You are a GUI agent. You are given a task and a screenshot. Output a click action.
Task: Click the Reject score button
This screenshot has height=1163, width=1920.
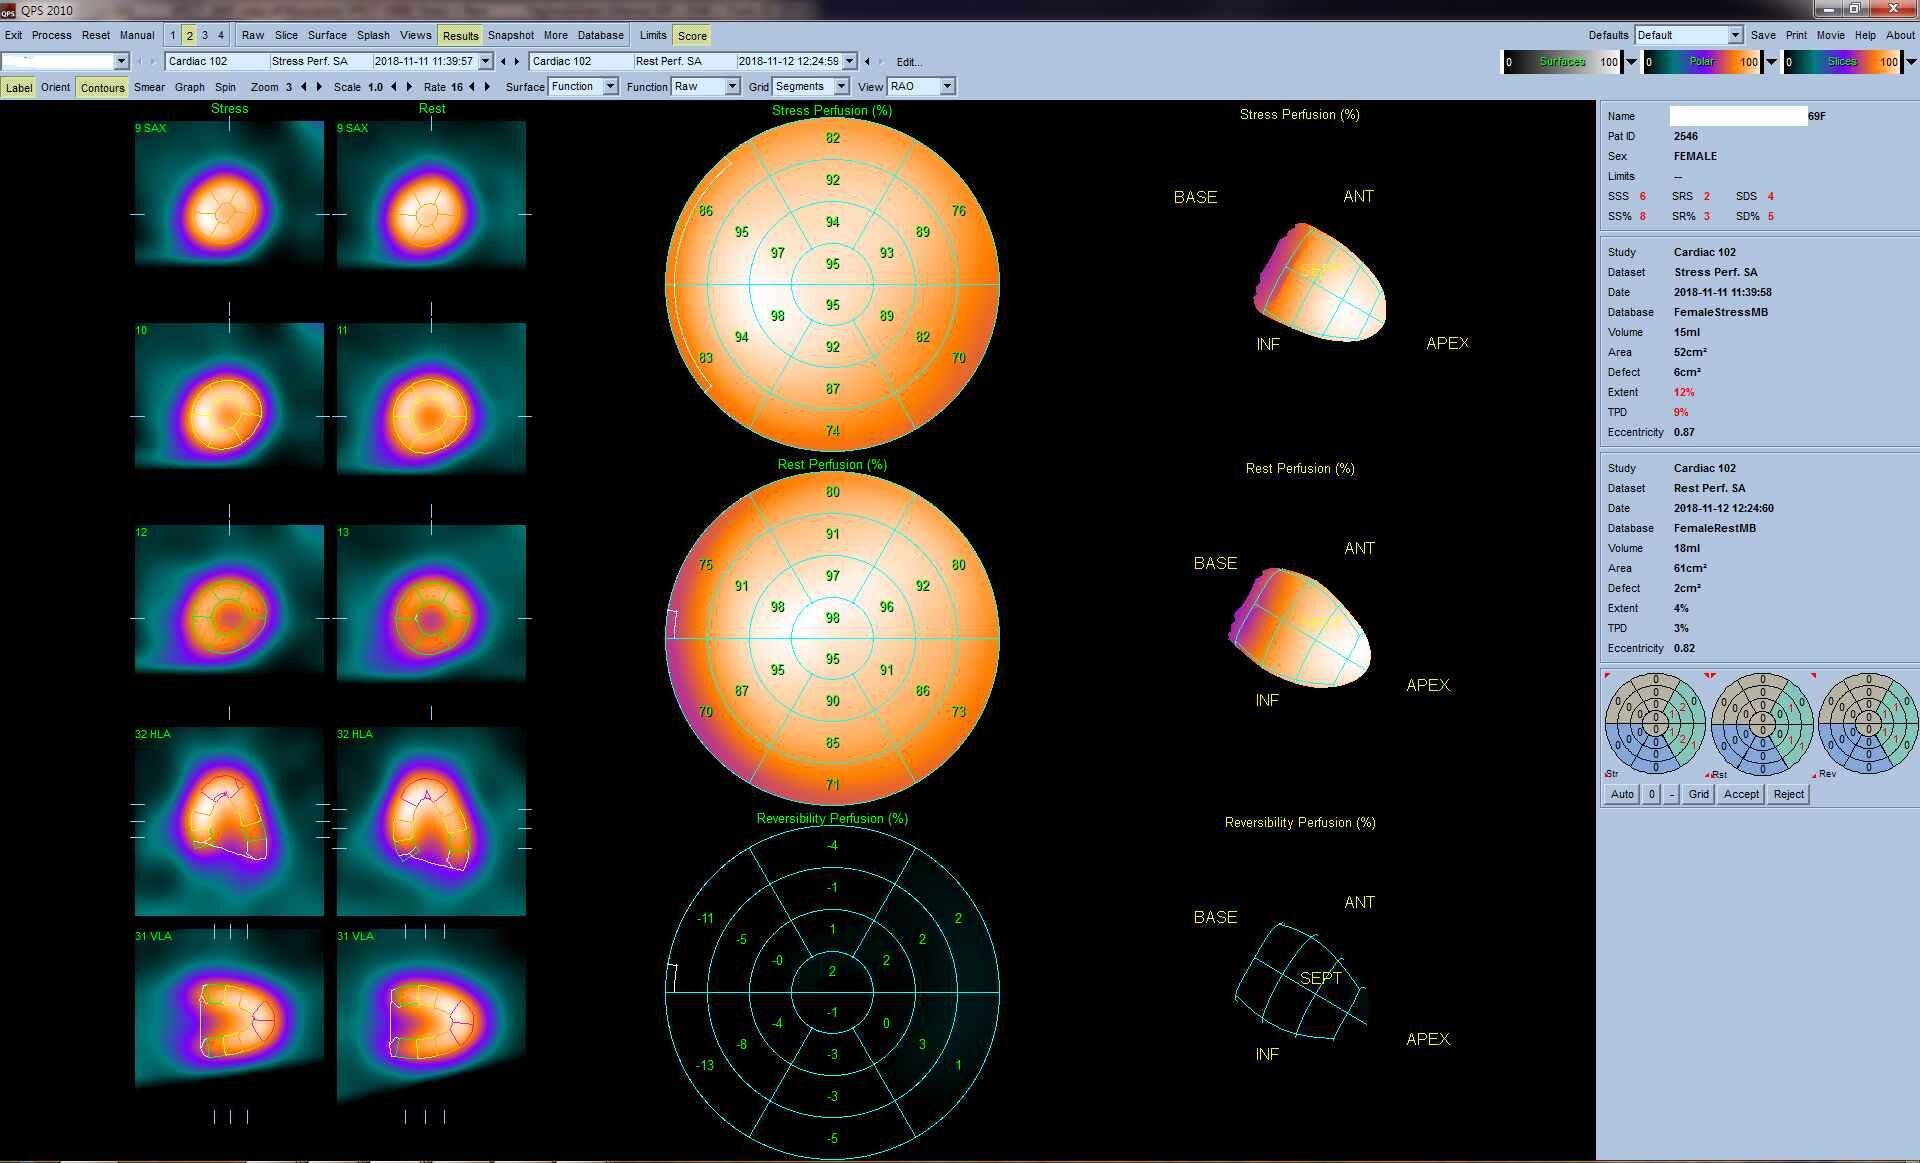(1788, 795)
